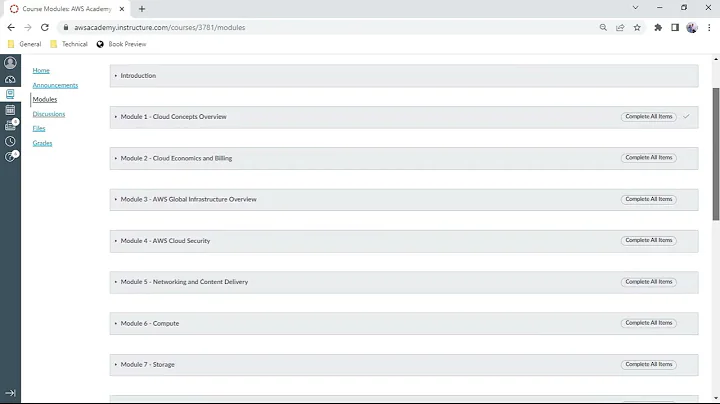The width and height of the screenshot is (720, 404).
Task: Click Complete All Items for Module 1
Action: click(x=648, y=117)
